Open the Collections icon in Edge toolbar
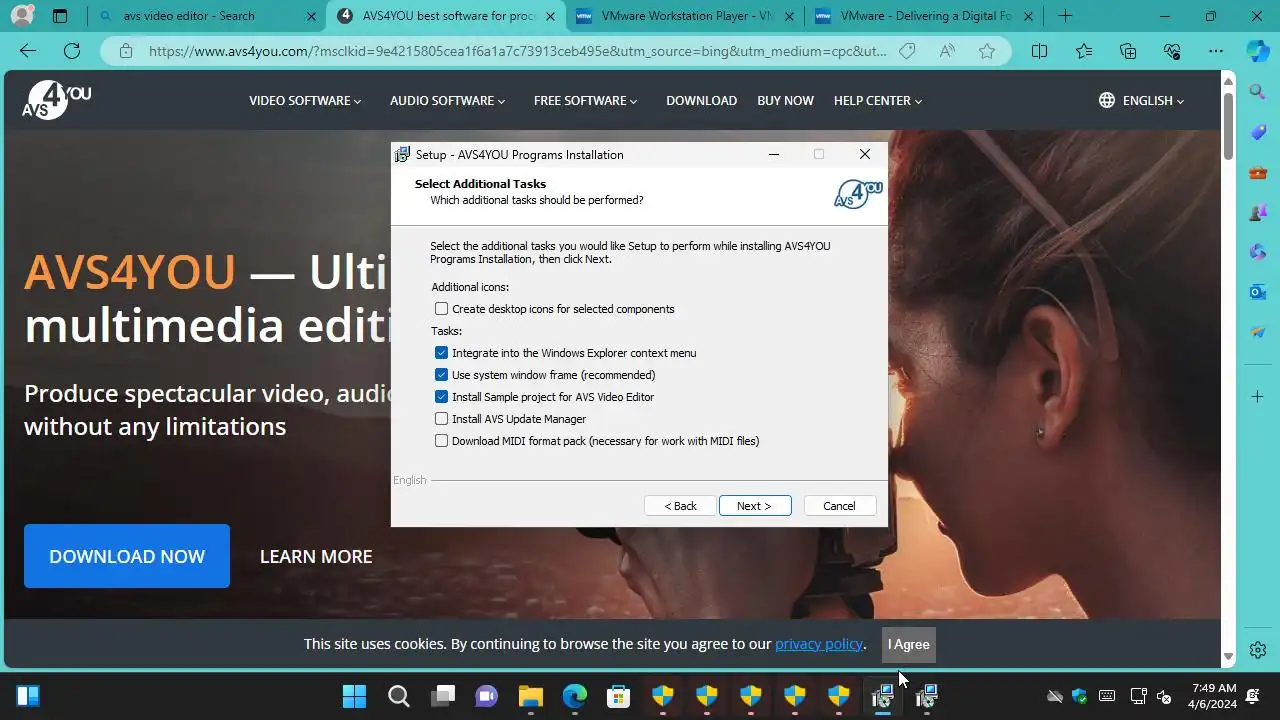1280x720 pixels. point(1128,51)
